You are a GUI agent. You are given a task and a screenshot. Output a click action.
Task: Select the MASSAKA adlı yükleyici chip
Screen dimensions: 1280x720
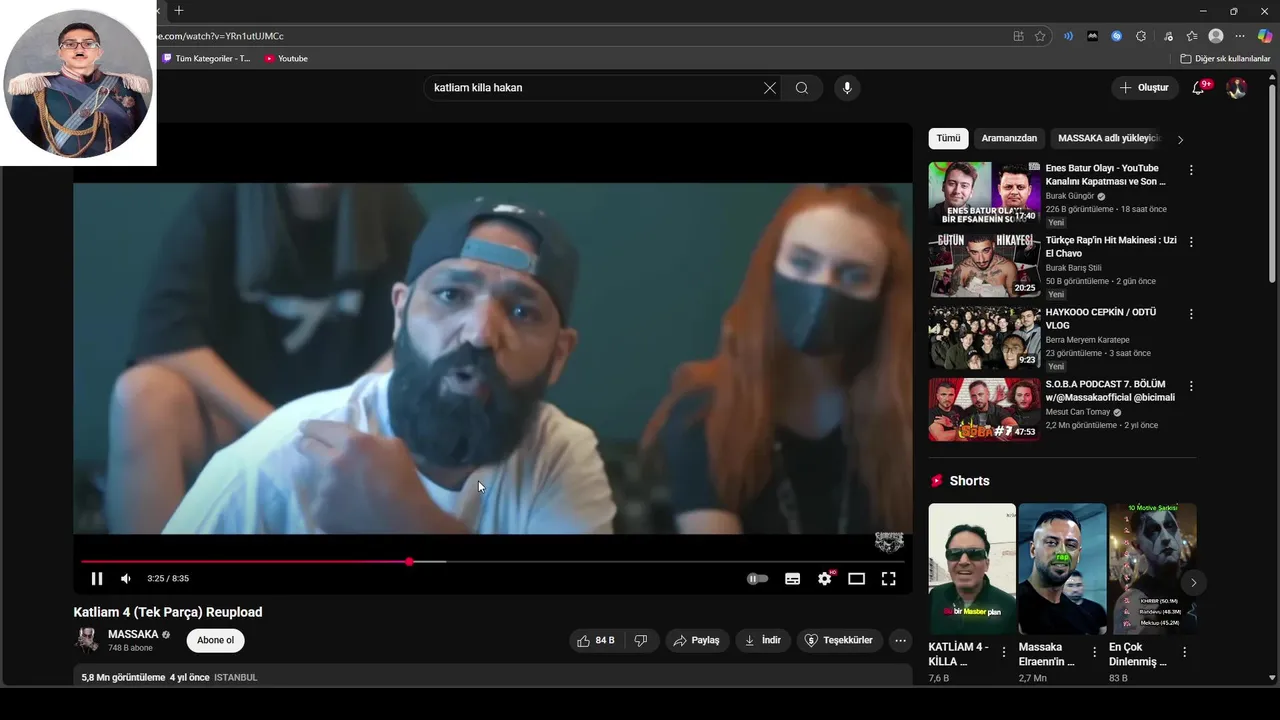coord(1109,138)
